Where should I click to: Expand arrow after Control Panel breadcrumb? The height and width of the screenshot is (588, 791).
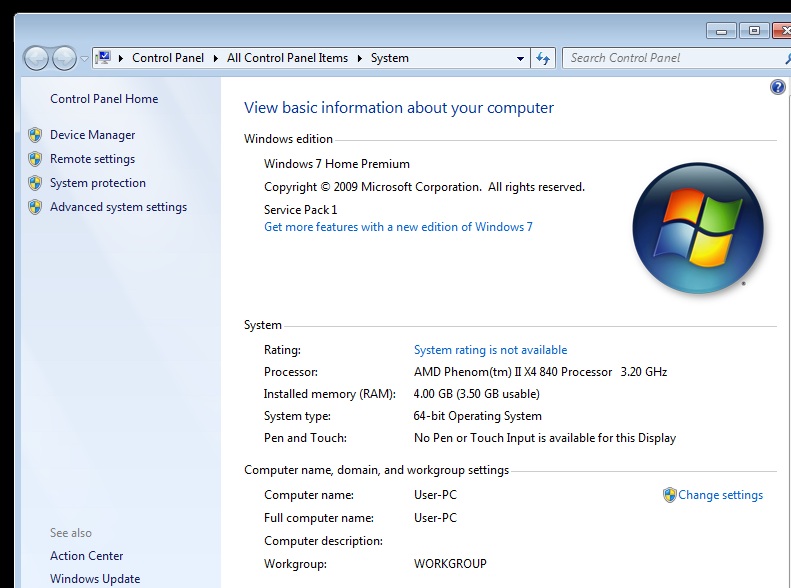216,58
